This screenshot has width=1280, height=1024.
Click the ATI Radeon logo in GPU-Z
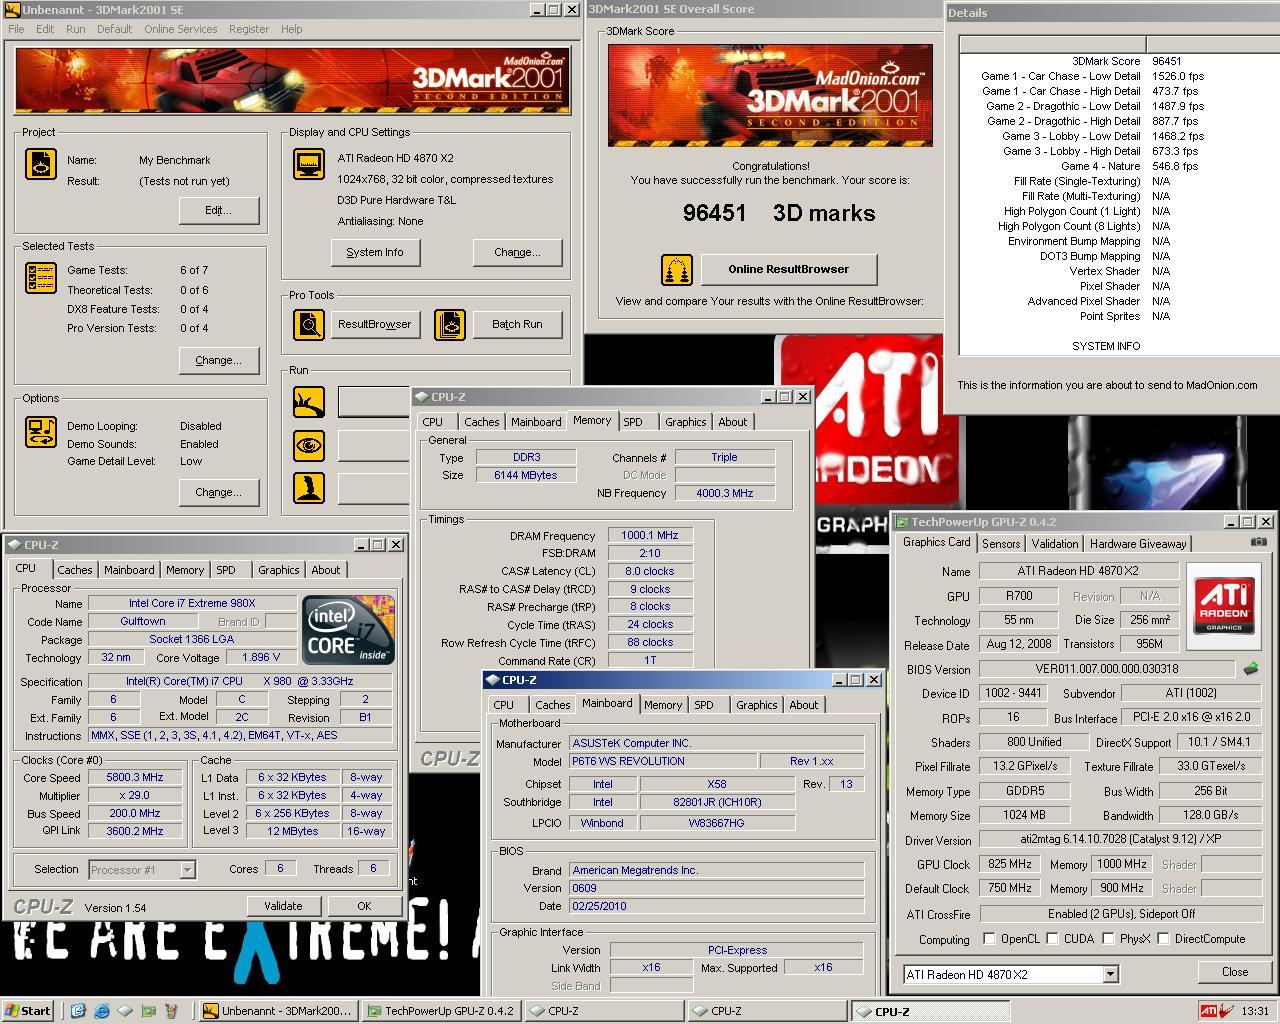pyautogui.click(x=1224, y=607)
